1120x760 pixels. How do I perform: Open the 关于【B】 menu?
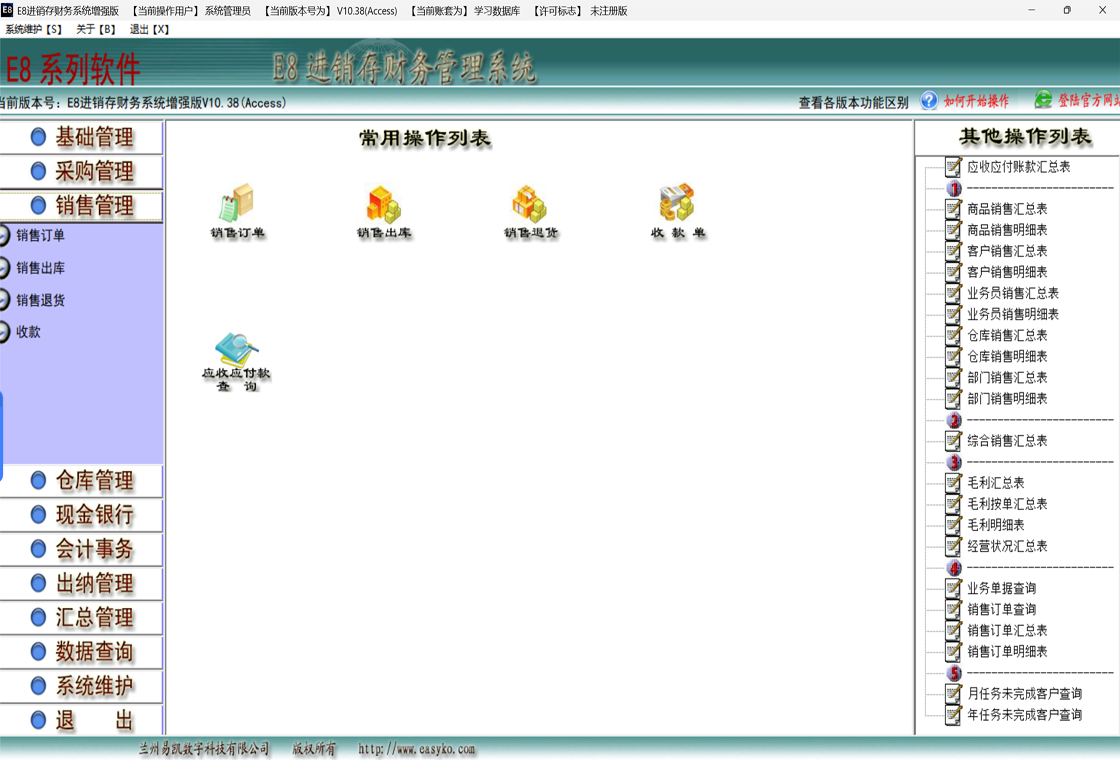pyautogui.click(x=97, y=30)
